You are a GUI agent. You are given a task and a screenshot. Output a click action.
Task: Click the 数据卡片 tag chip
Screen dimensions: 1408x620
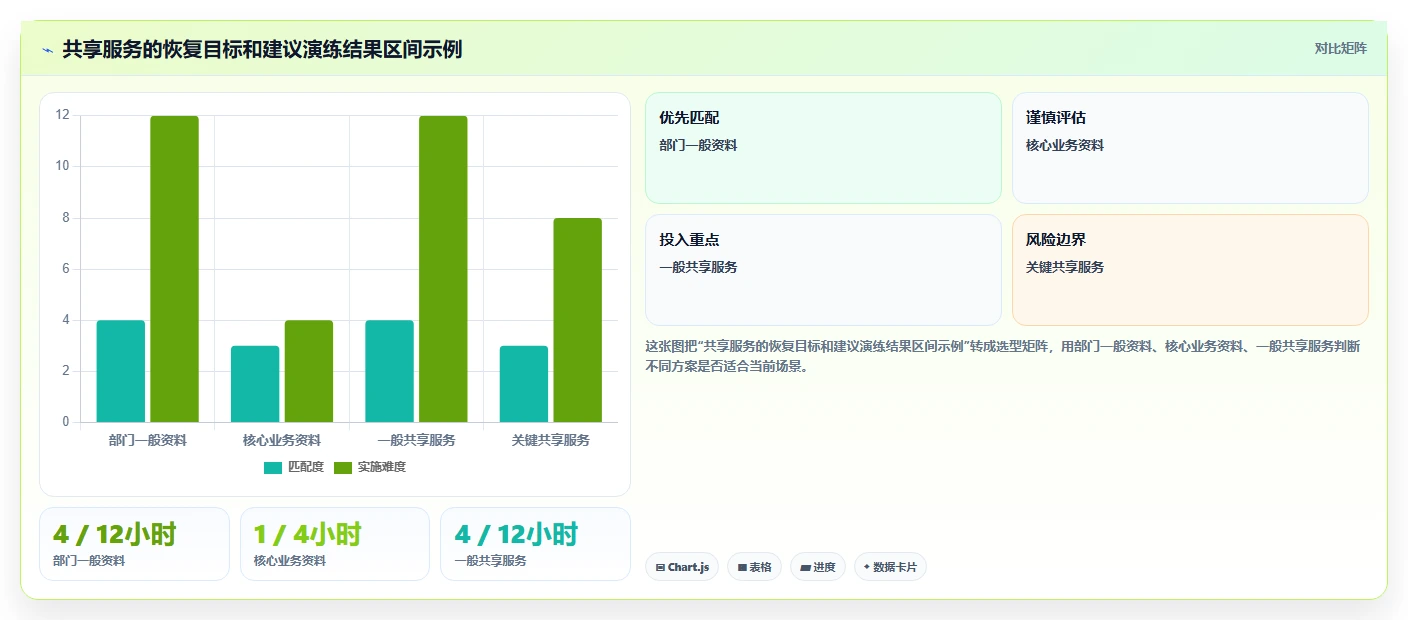tap(890, 567)
